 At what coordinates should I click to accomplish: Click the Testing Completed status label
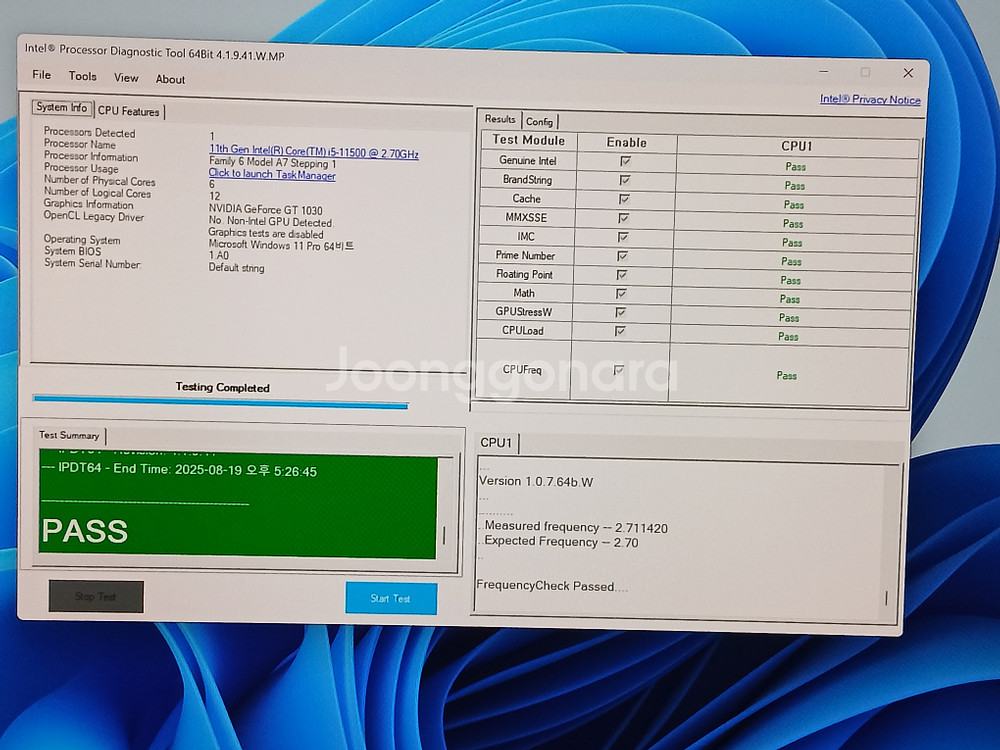click(223, 387)
